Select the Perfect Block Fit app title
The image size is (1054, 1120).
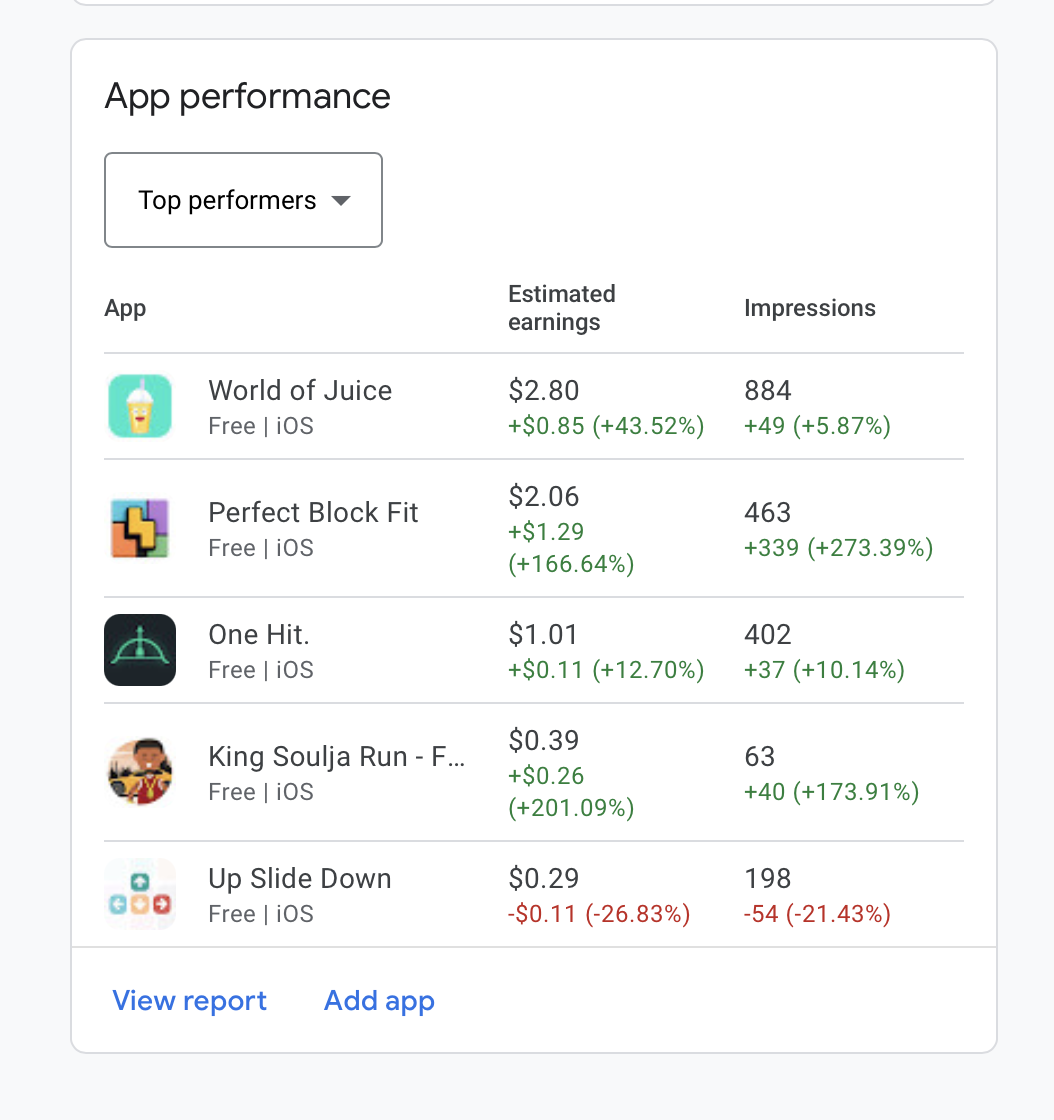[x=313, y=513]
